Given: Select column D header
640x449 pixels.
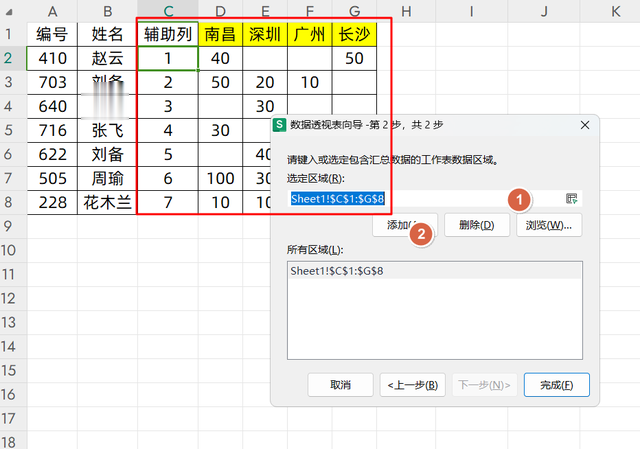Looking at the screenshot, I should 220,10.
